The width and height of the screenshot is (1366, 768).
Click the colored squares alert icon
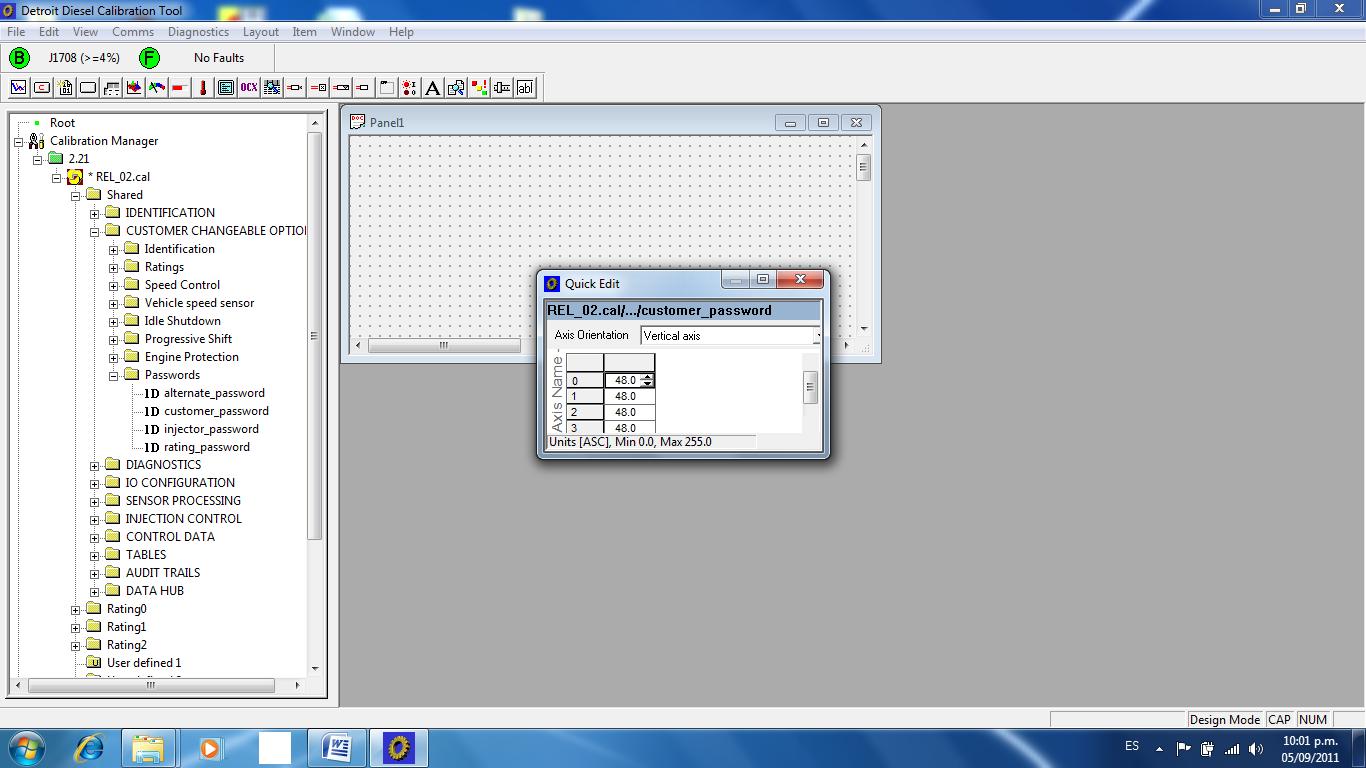coord(479,88)
